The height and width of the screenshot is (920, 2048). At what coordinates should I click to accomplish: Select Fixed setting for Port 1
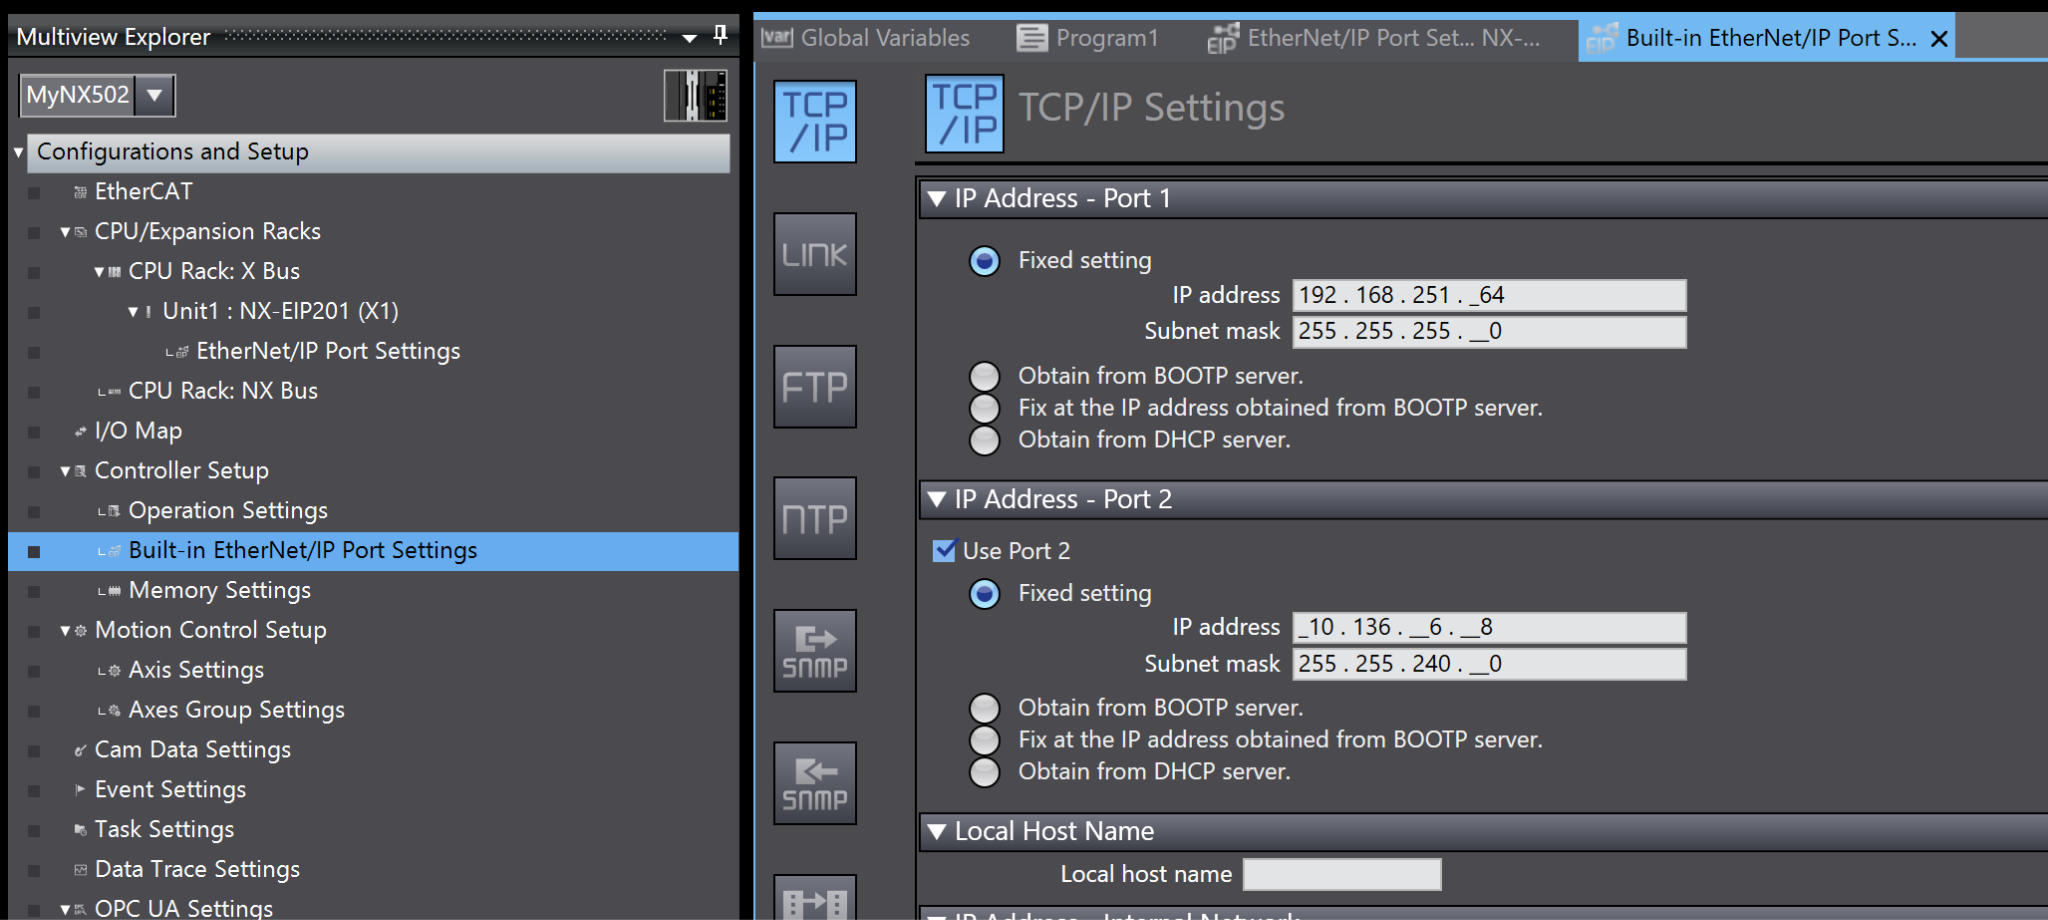(x=985, y=261)
